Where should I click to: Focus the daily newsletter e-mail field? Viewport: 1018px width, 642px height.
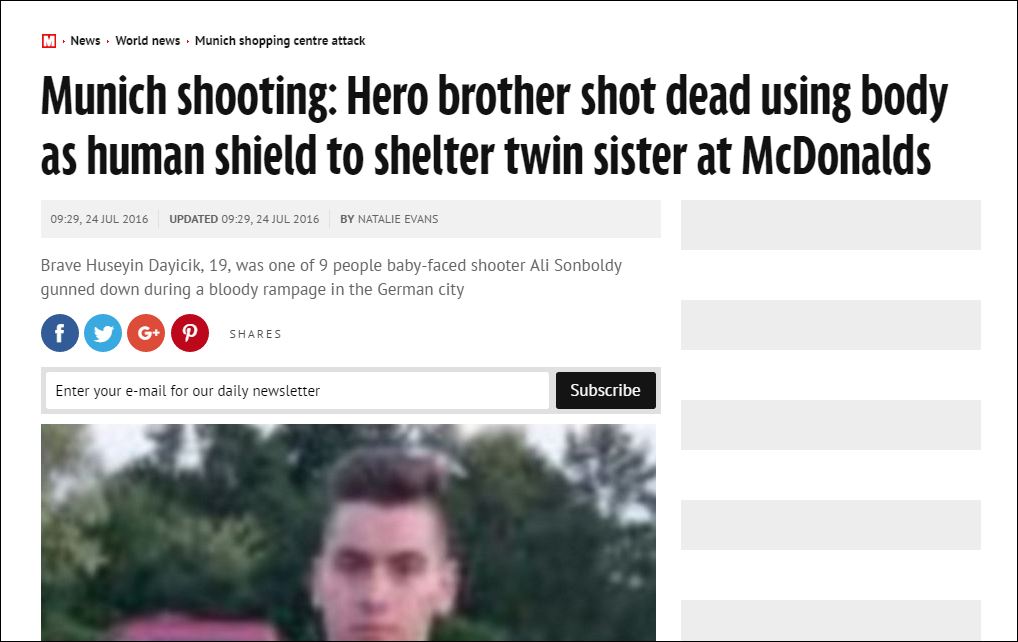(297, 390)
